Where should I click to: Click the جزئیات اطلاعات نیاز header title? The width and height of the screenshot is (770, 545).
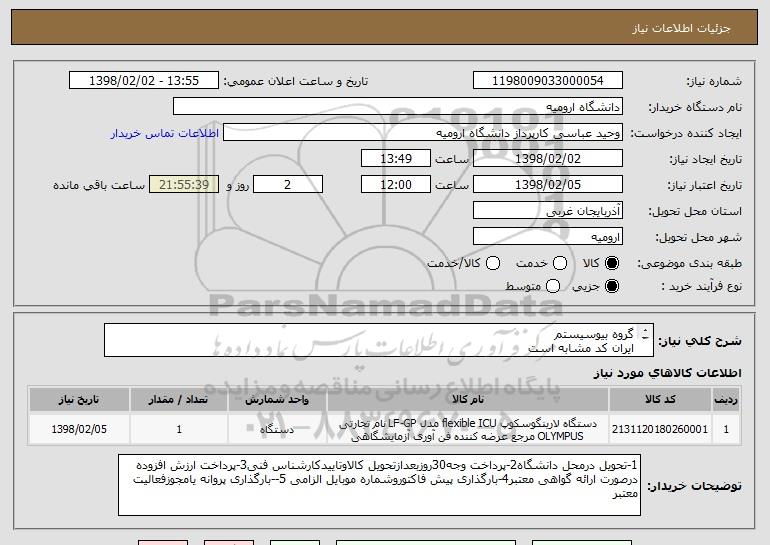tap(681, 28)
